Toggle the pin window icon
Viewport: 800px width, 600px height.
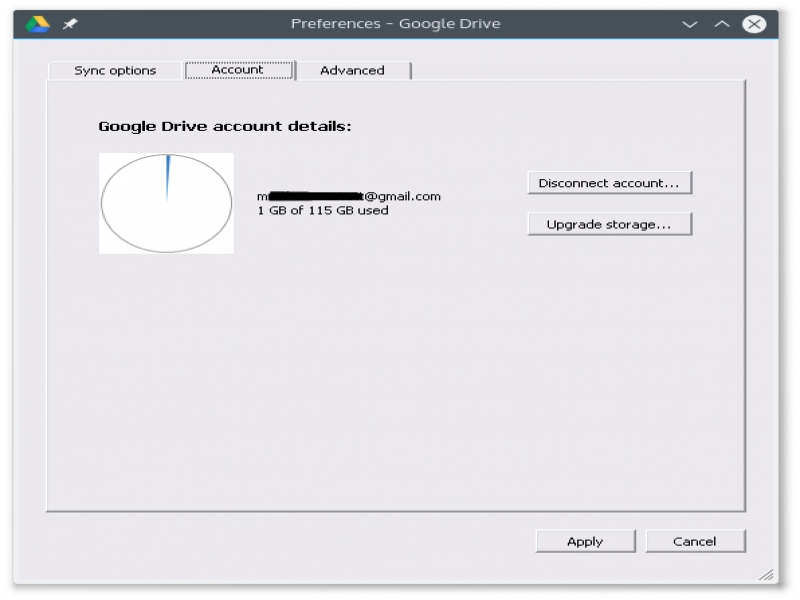point(70,24)
